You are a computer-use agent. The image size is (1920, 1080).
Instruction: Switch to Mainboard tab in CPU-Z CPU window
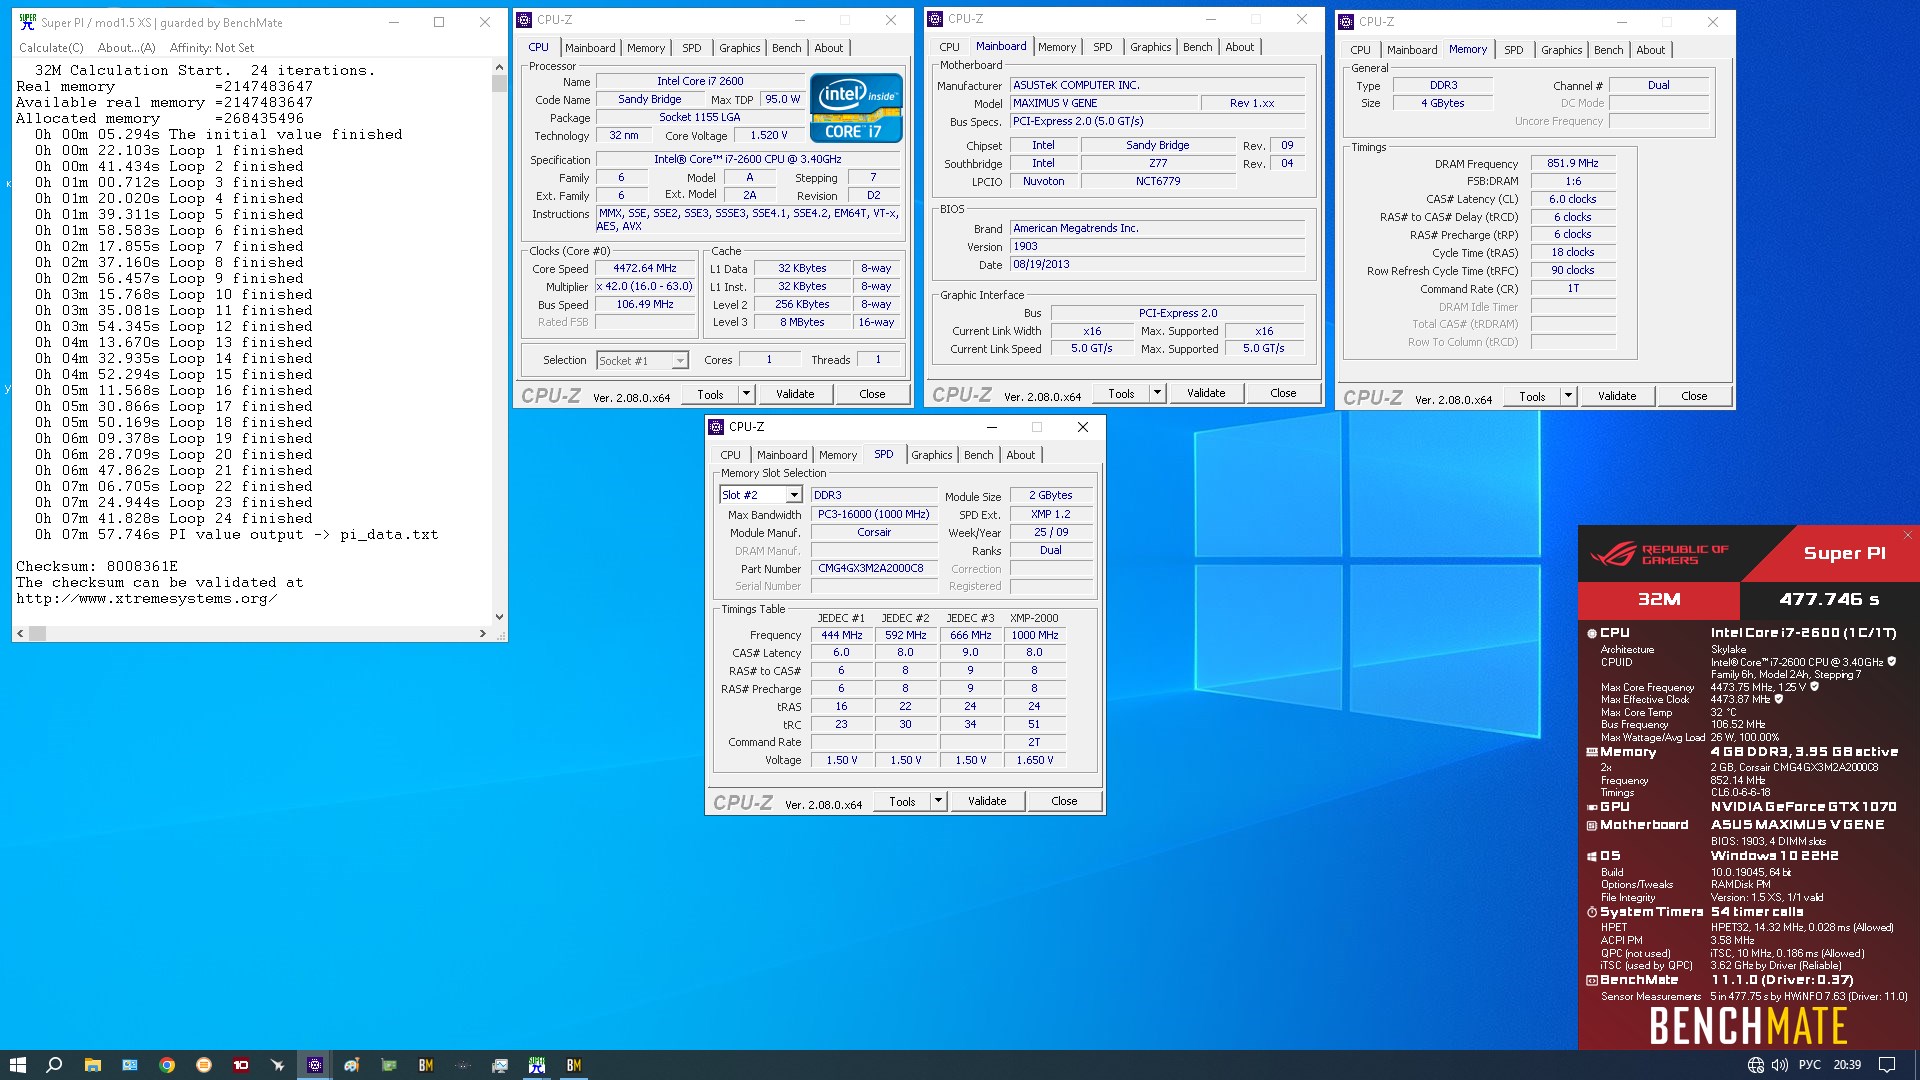tap(590, 48)
